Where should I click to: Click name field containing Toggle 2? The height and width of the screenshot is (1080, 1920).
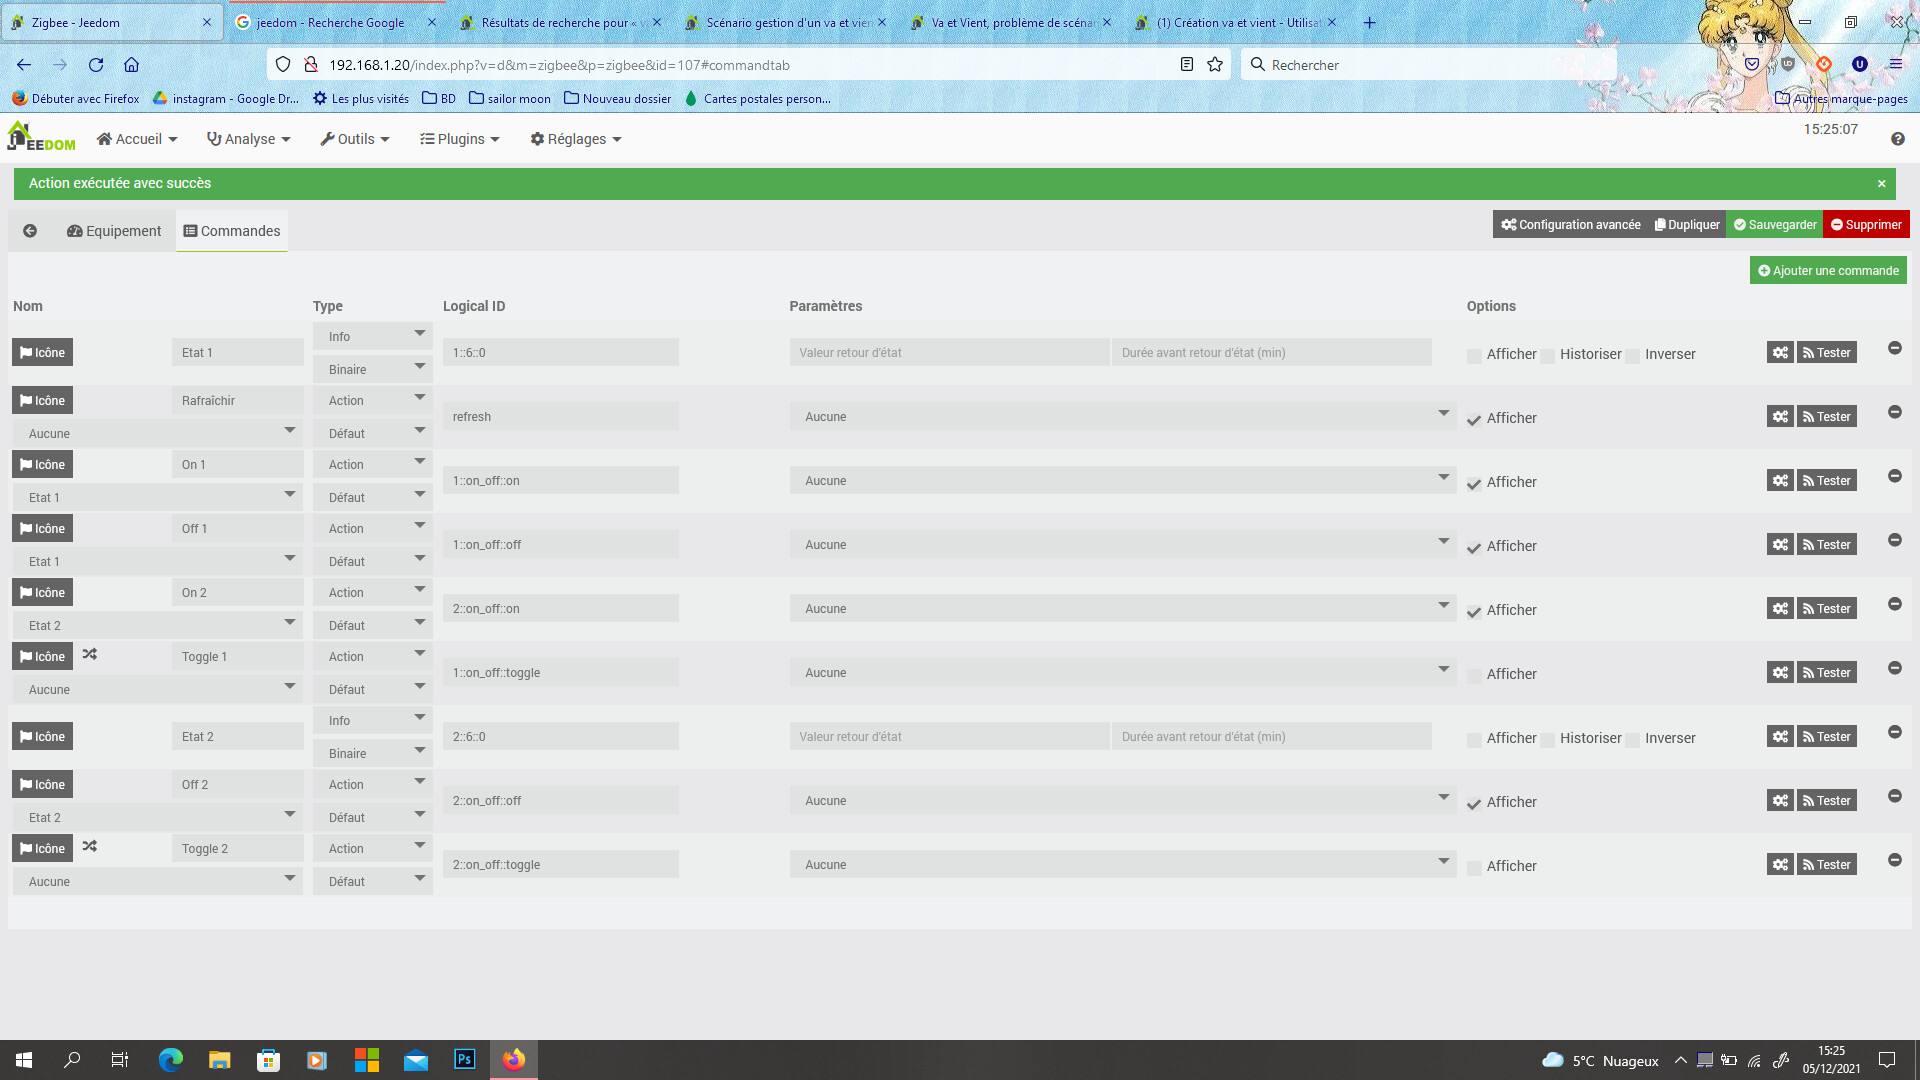point(238,848)
